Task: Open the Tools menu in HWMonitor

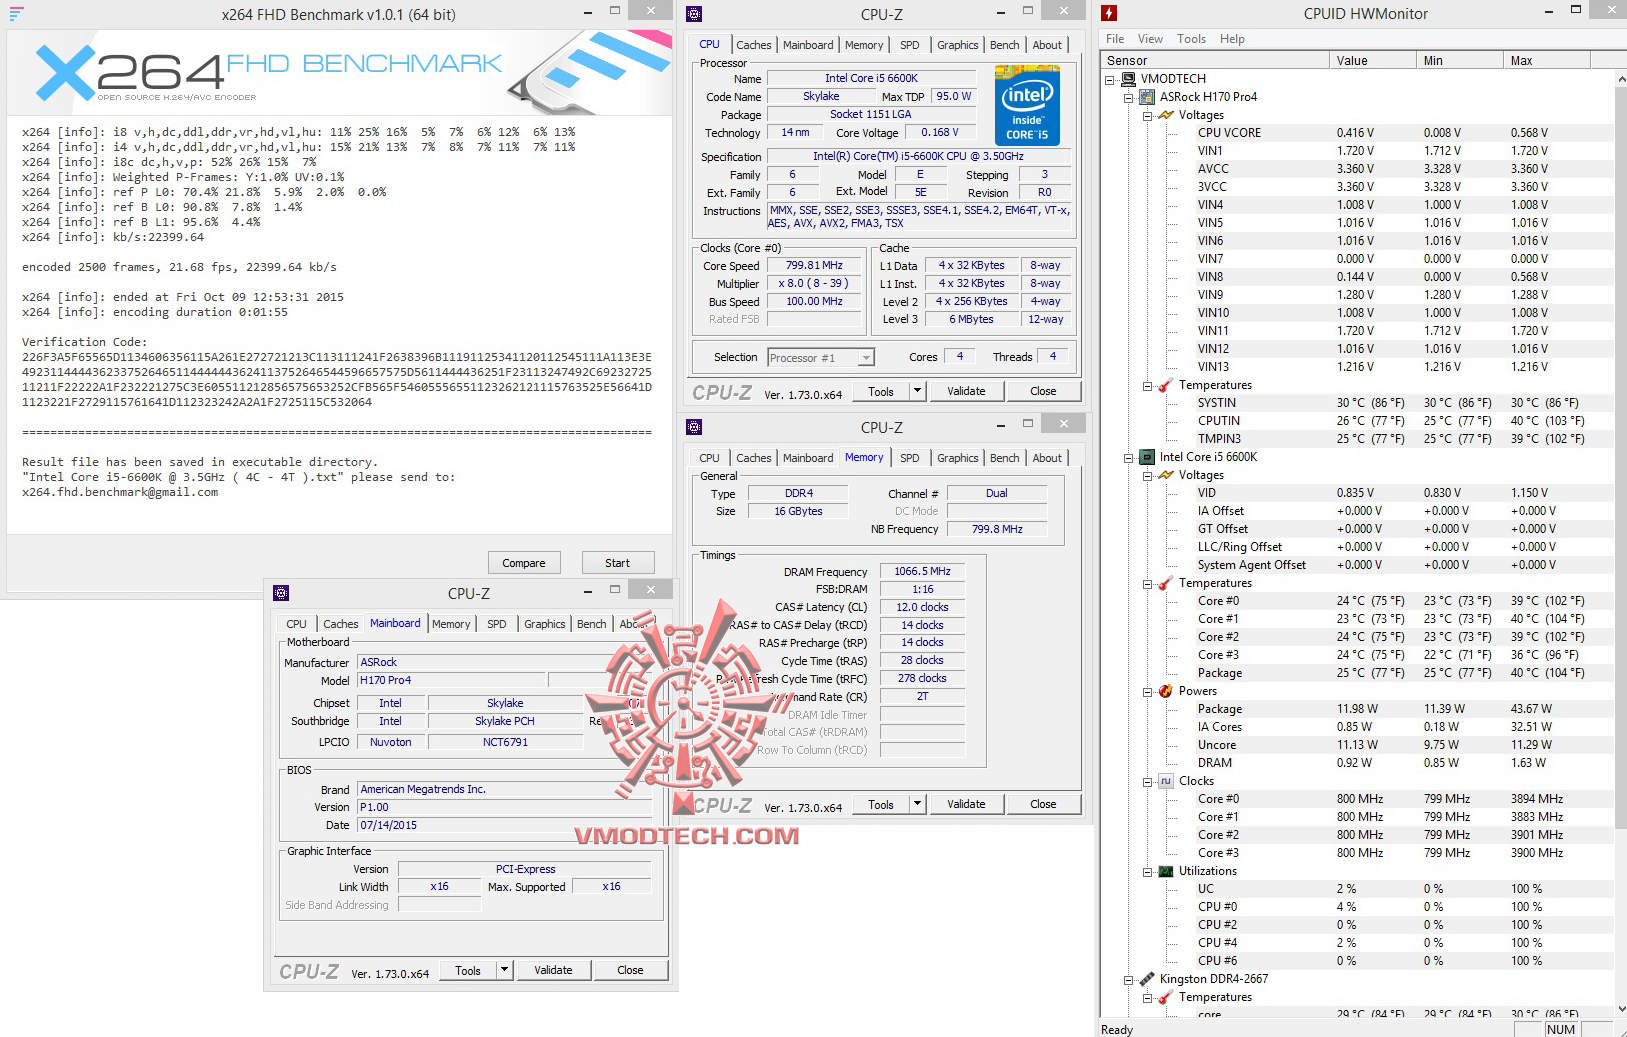Action: pos(1191,39)
